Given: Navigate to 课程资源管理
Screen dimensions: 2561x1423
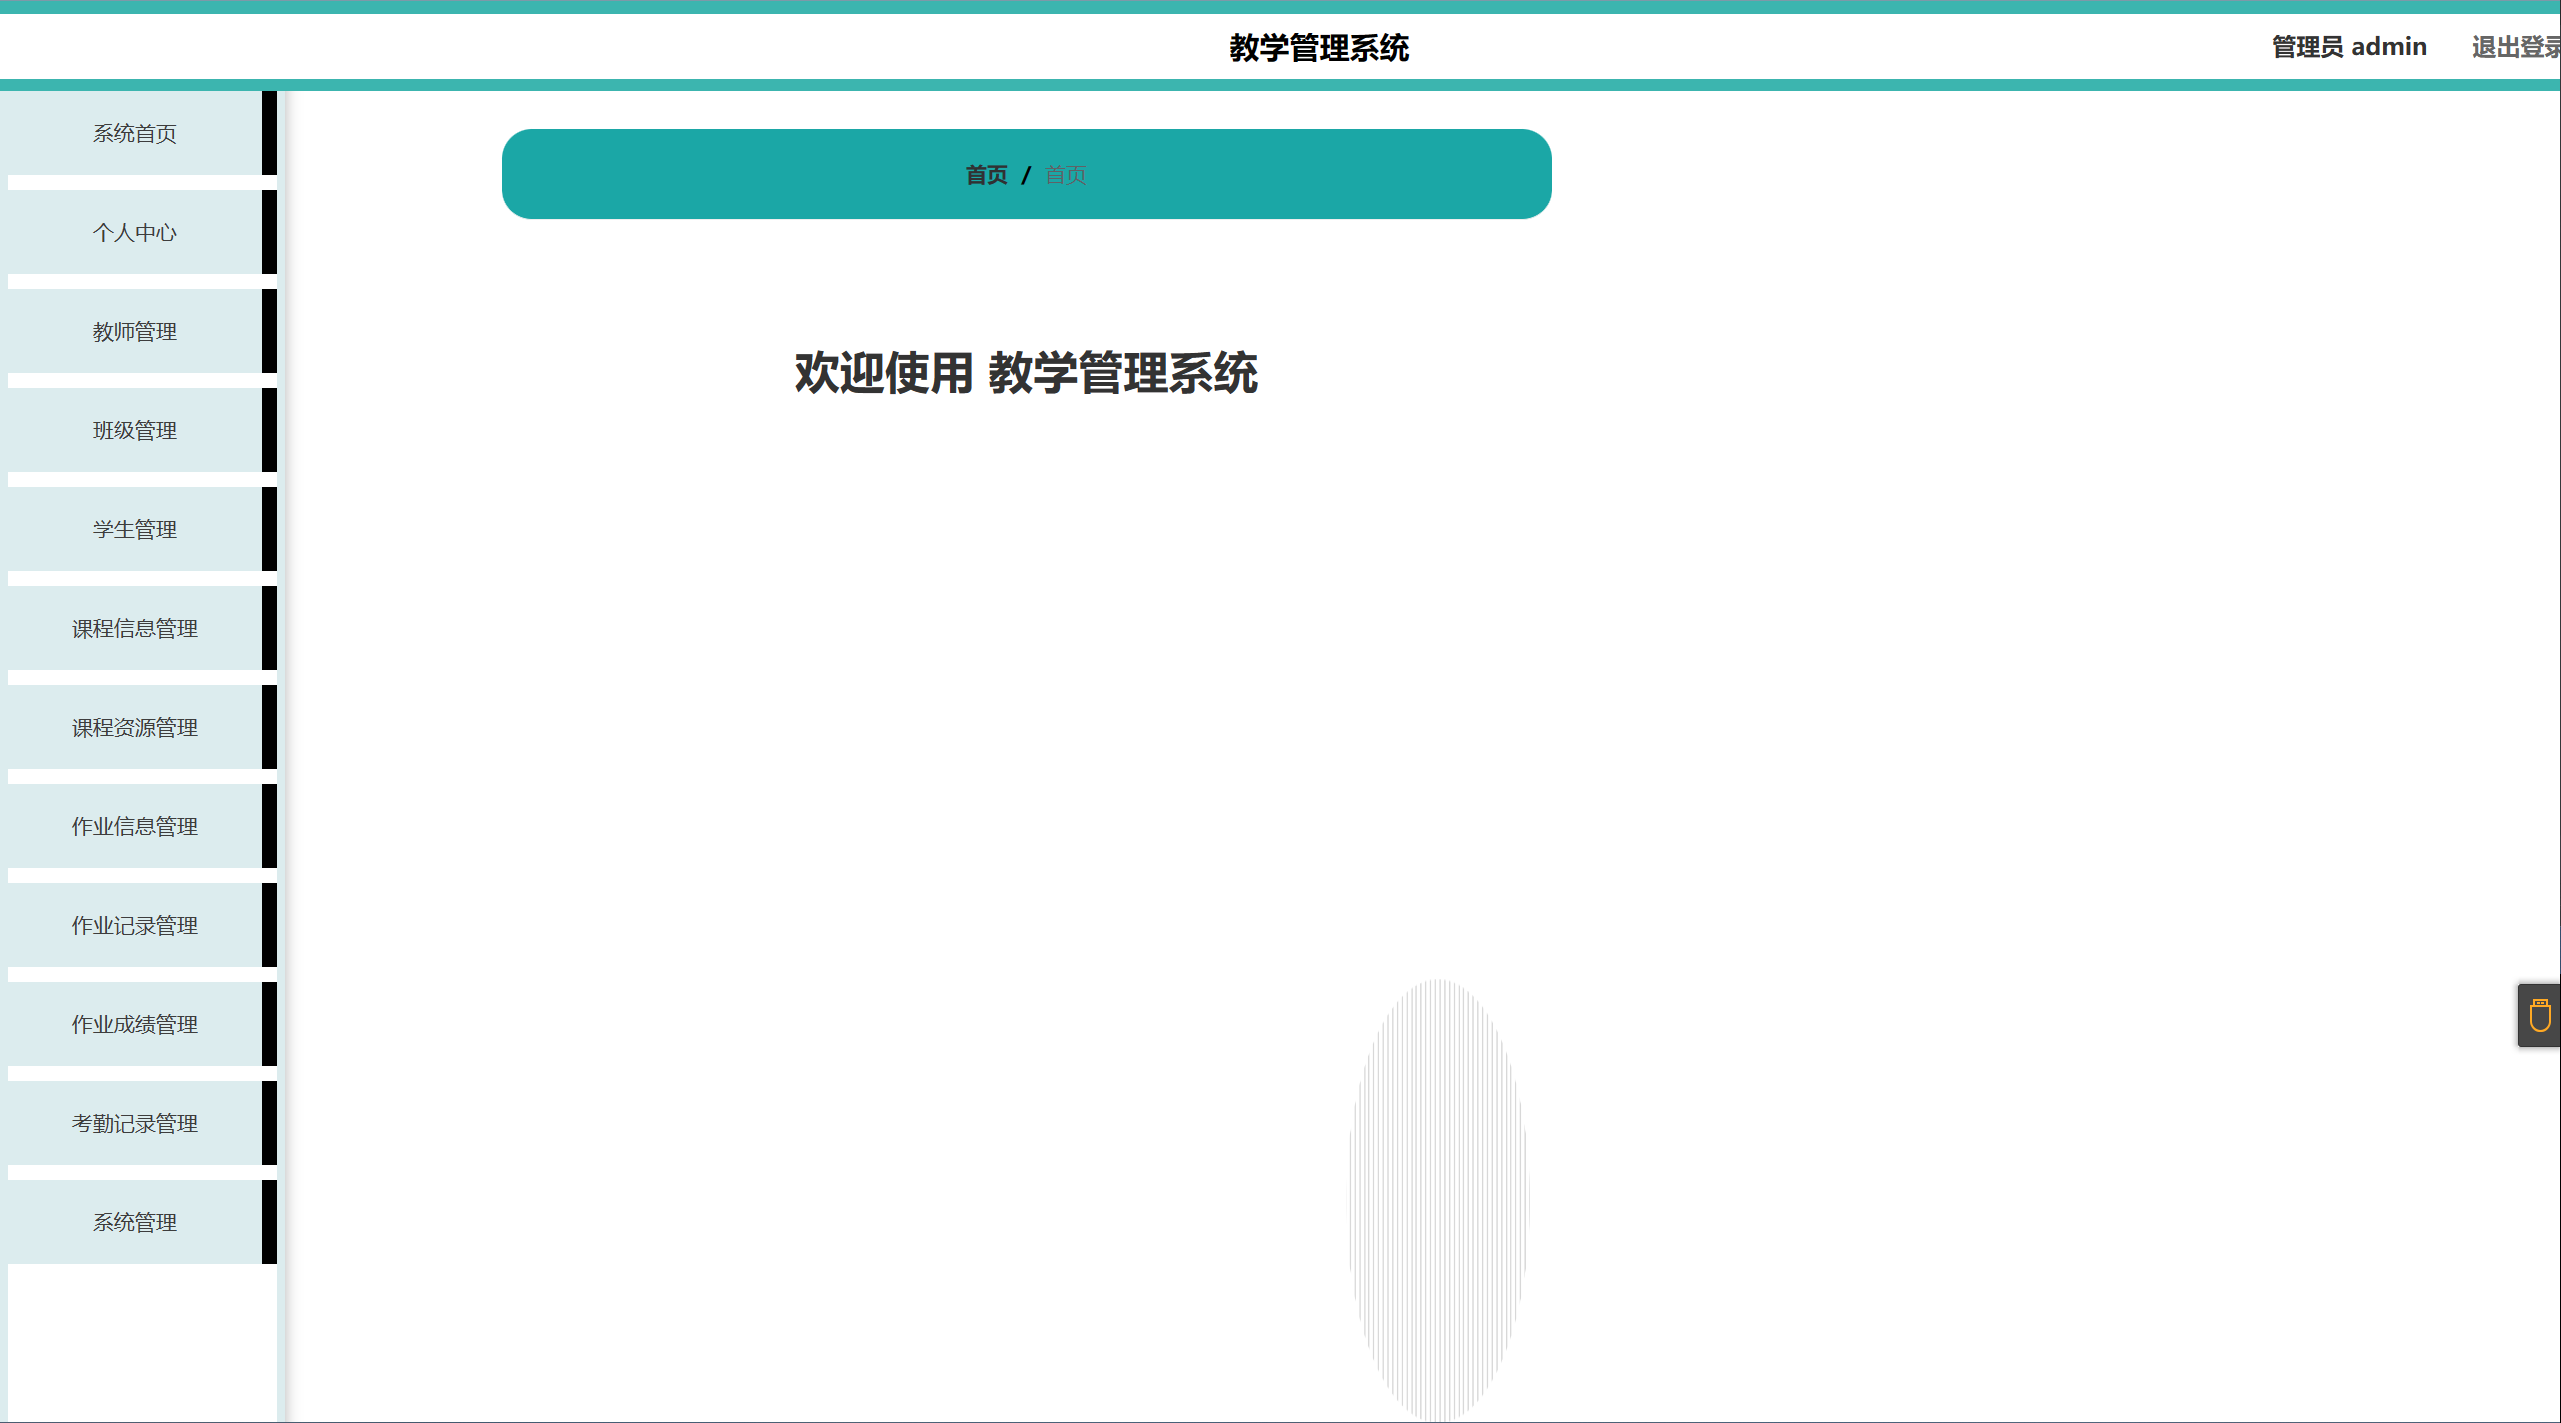Looking at the screenshot, I should tap(136, 727).
